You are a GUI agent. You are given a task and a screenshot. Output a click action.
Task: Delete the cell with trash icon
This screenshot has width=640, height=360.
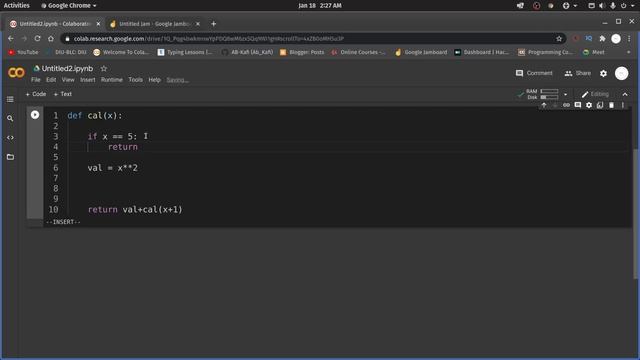pyautogui.click(x=611, y=105)
